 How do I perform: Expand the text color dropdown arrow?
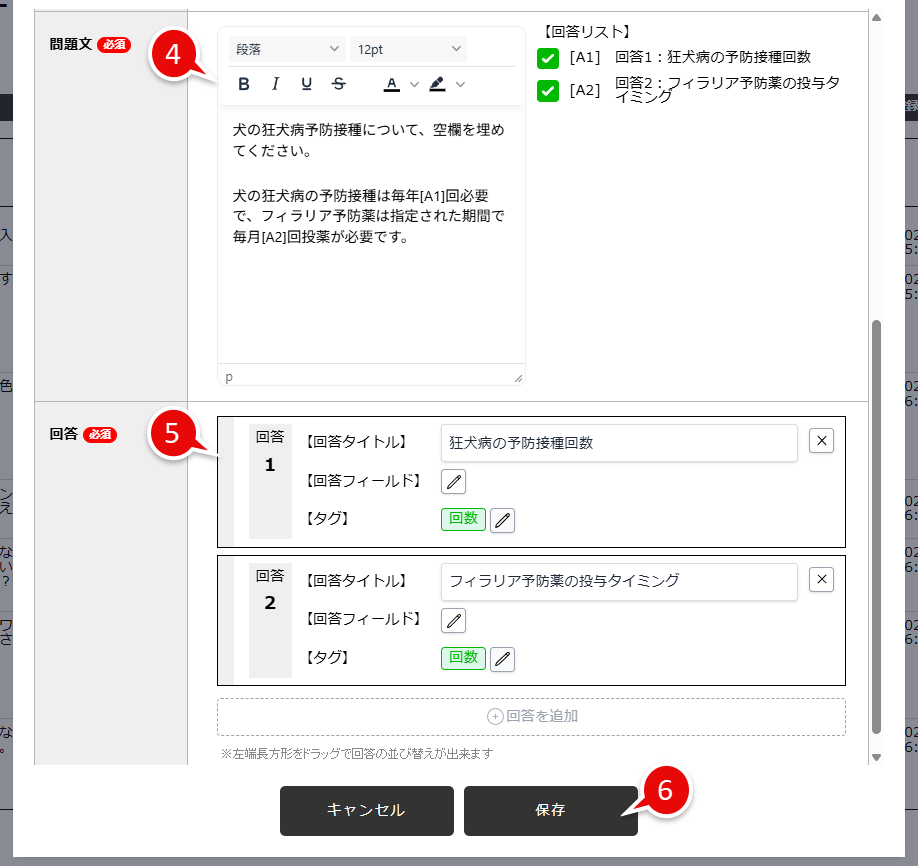pos(414,84)
